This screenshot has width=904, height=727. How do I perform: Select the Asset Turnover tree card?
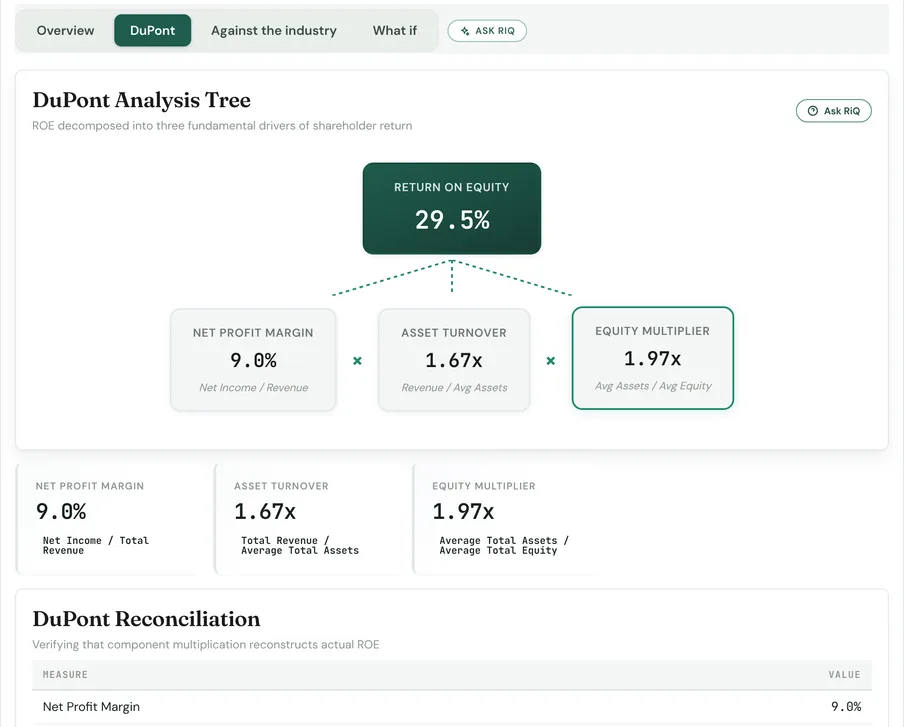click(x=454, y=360)
